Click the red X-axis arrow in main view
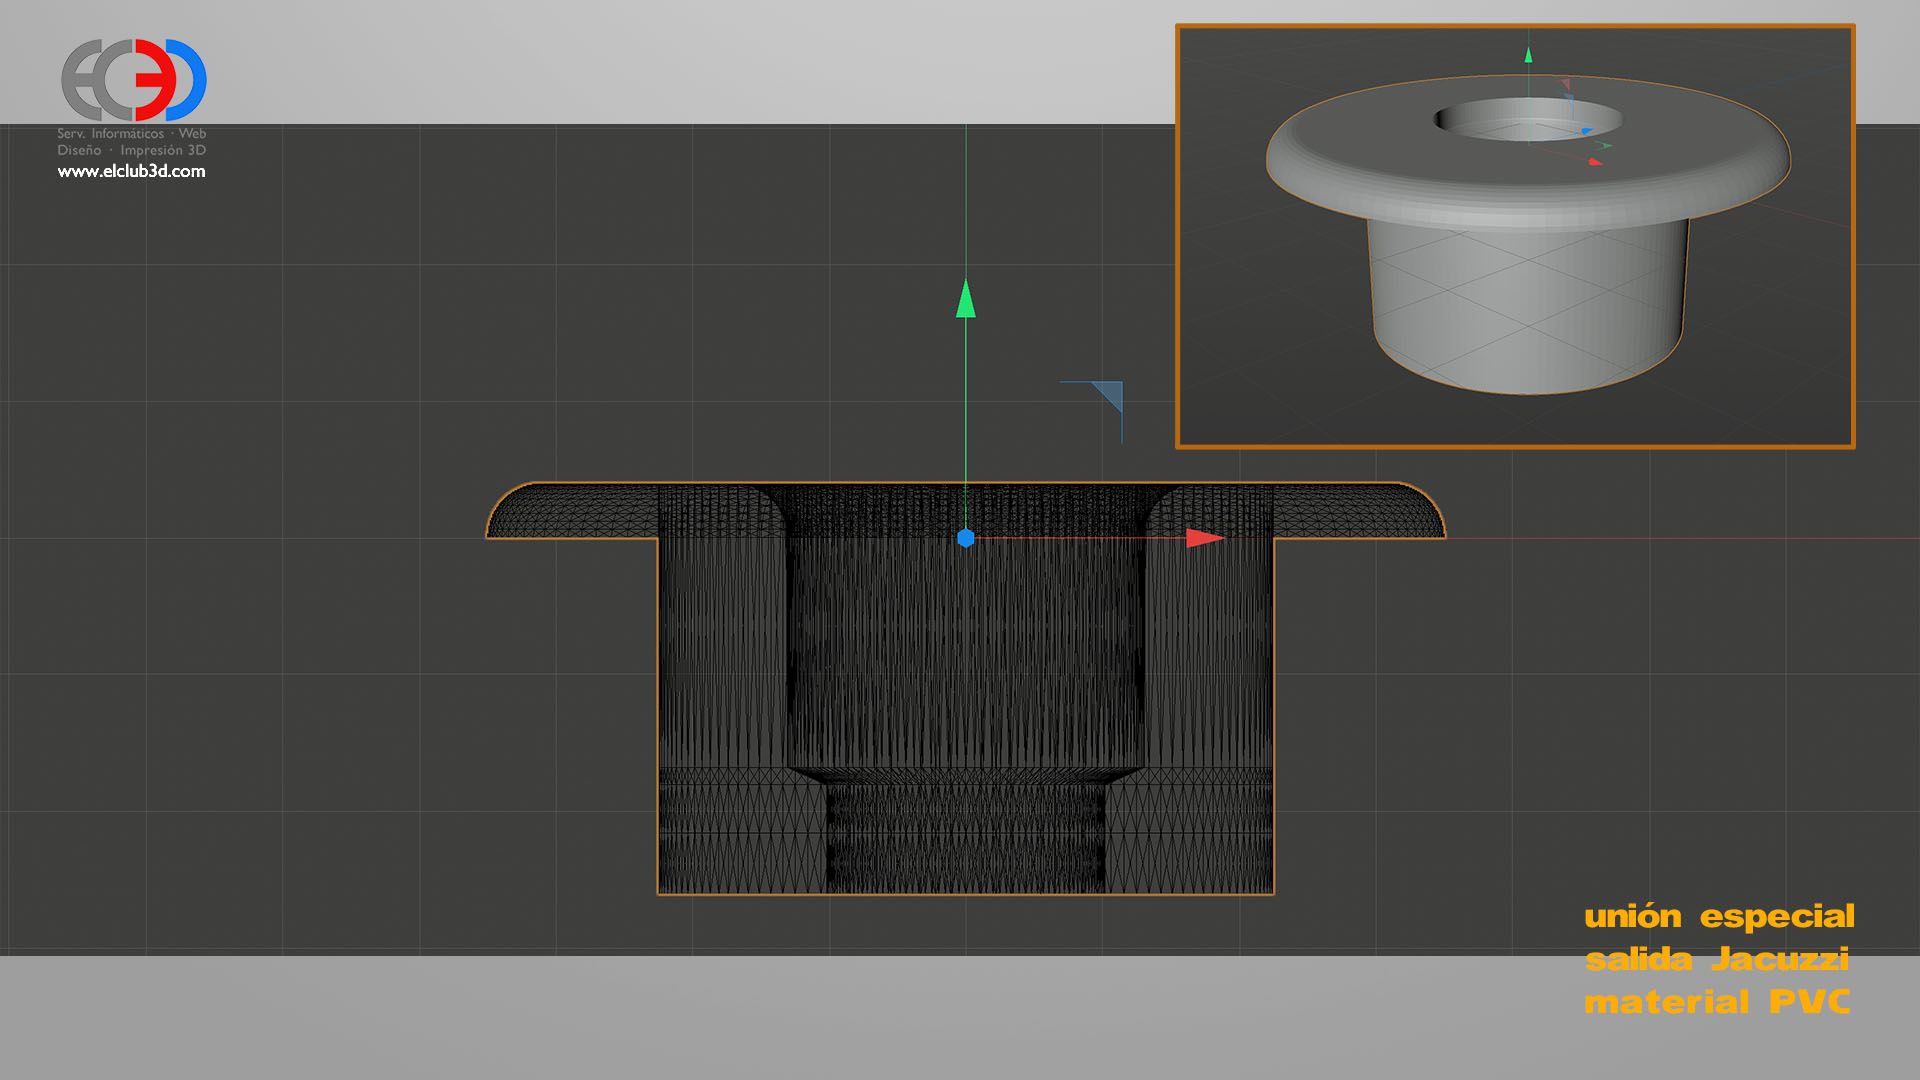The height and width of the screenshot is (1080, 1920). tap(1203, 538)
